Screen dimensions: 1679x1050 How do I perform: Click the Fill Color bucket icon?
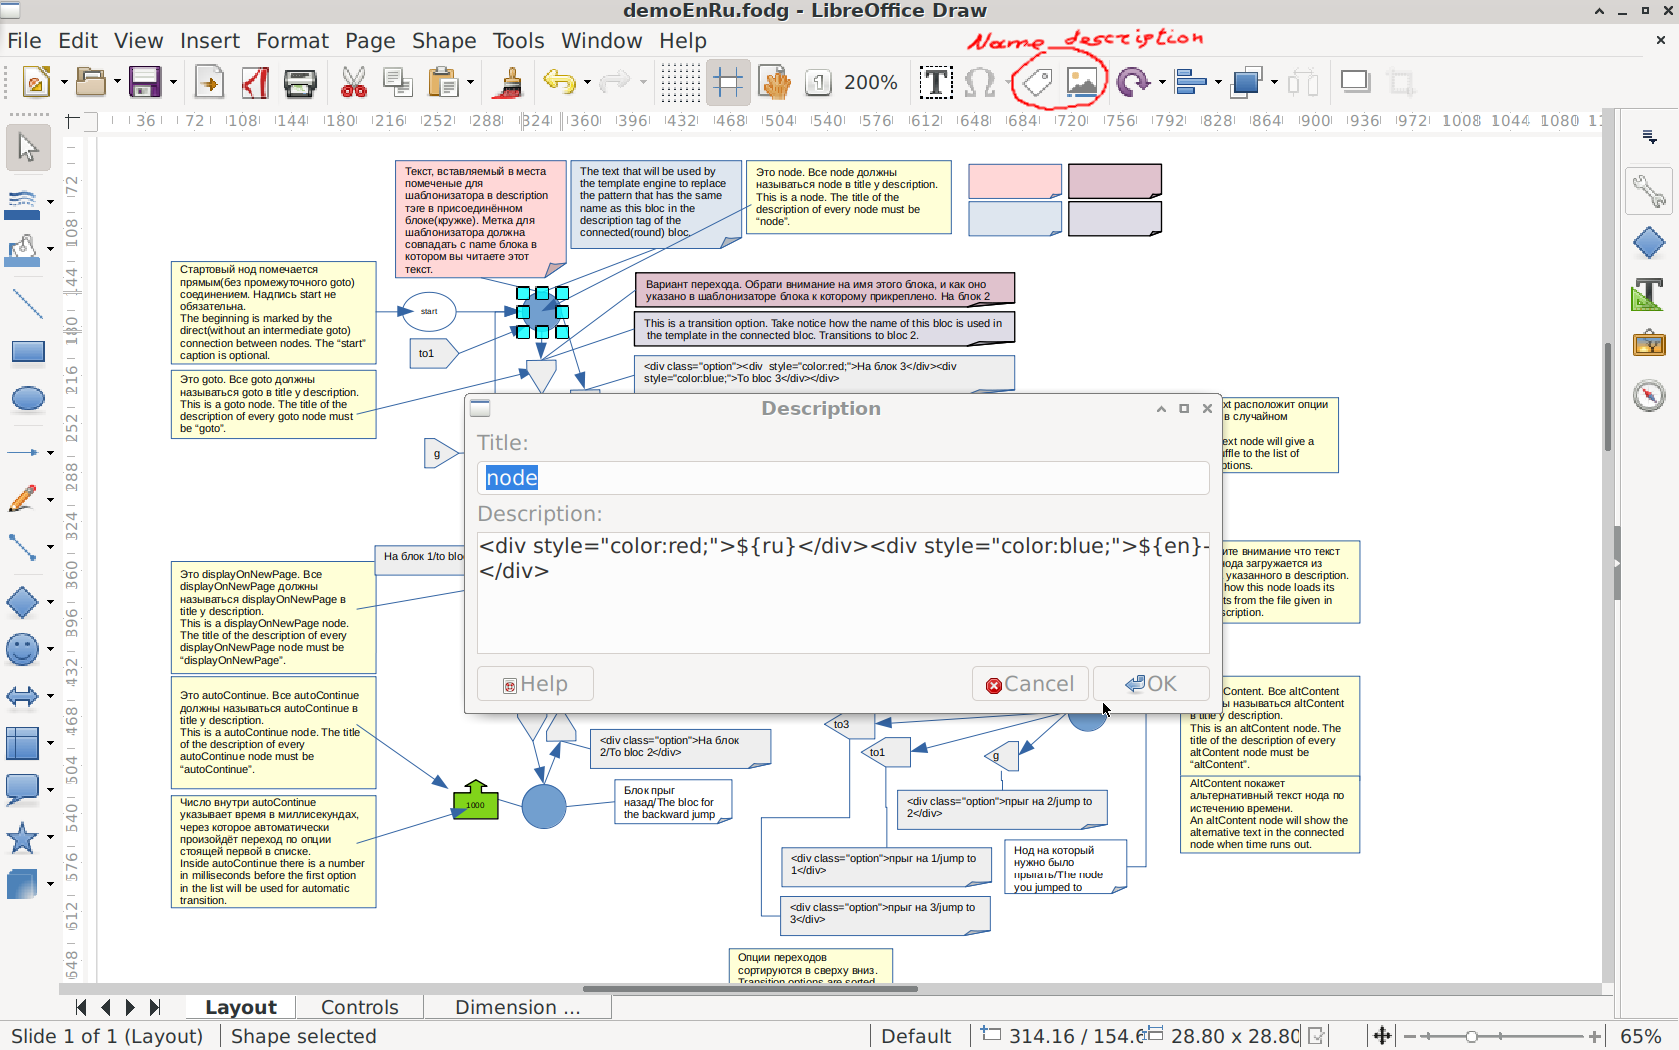point(22,250)
